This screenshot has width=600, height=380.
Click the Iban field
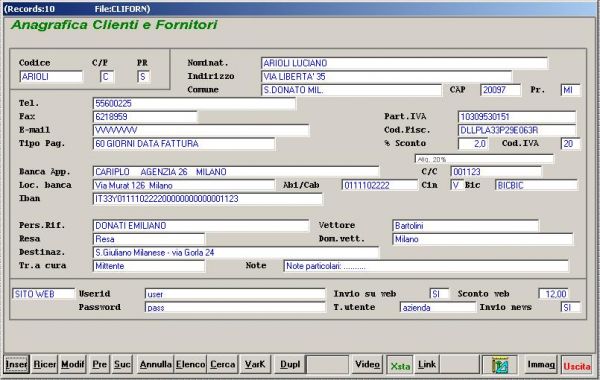coord(207,199)
